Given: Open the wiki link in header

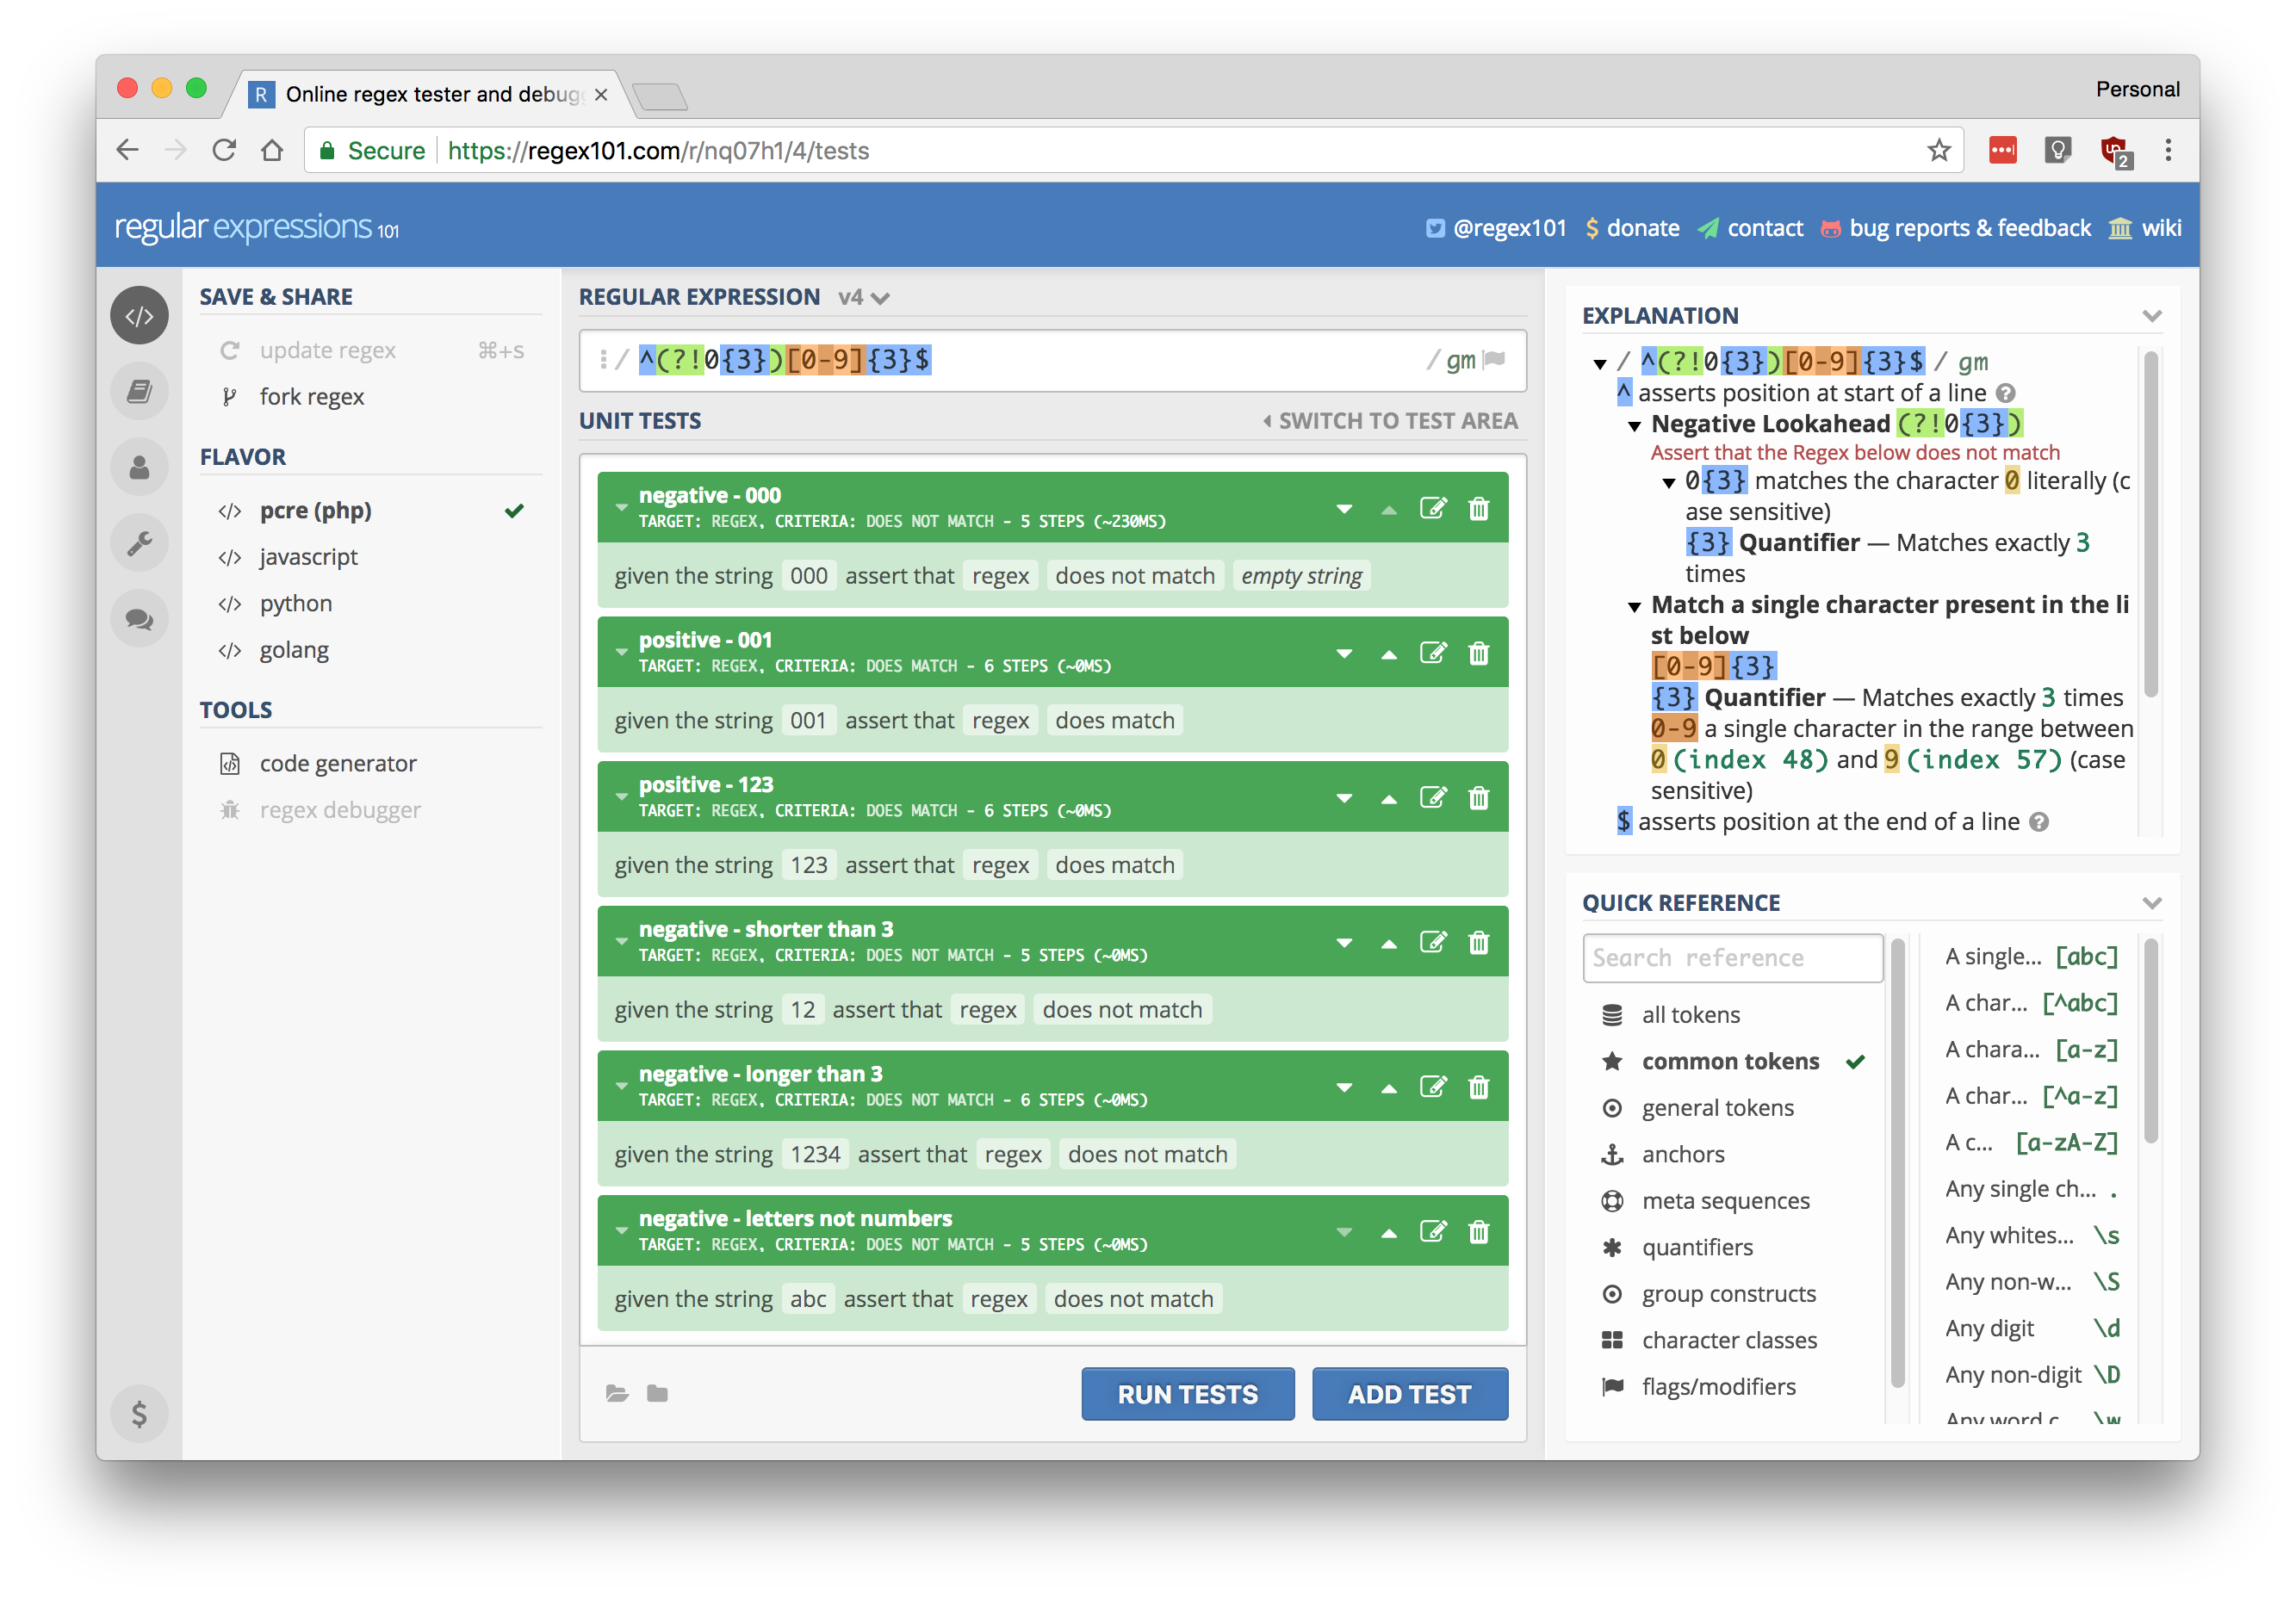Looking at the screenshot, I should [x=2145, y=229].
